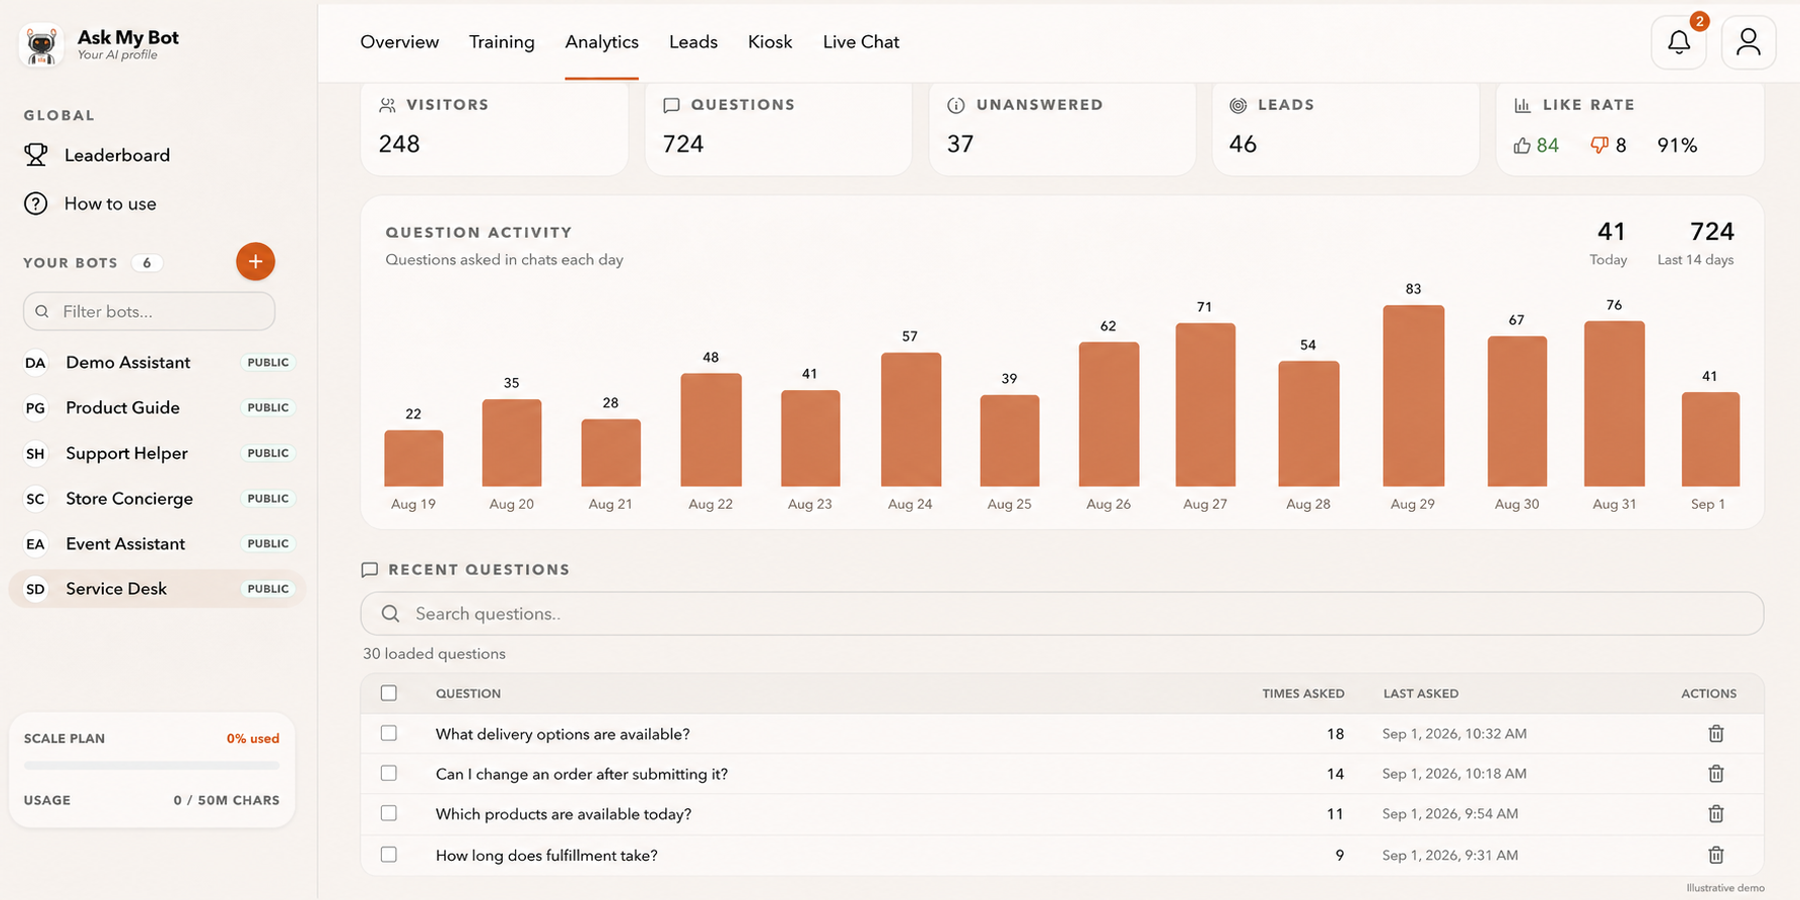Click the Aug 29 bar in chart
The width and height of the screenshot is (1800, 900).
[1413, 396]
